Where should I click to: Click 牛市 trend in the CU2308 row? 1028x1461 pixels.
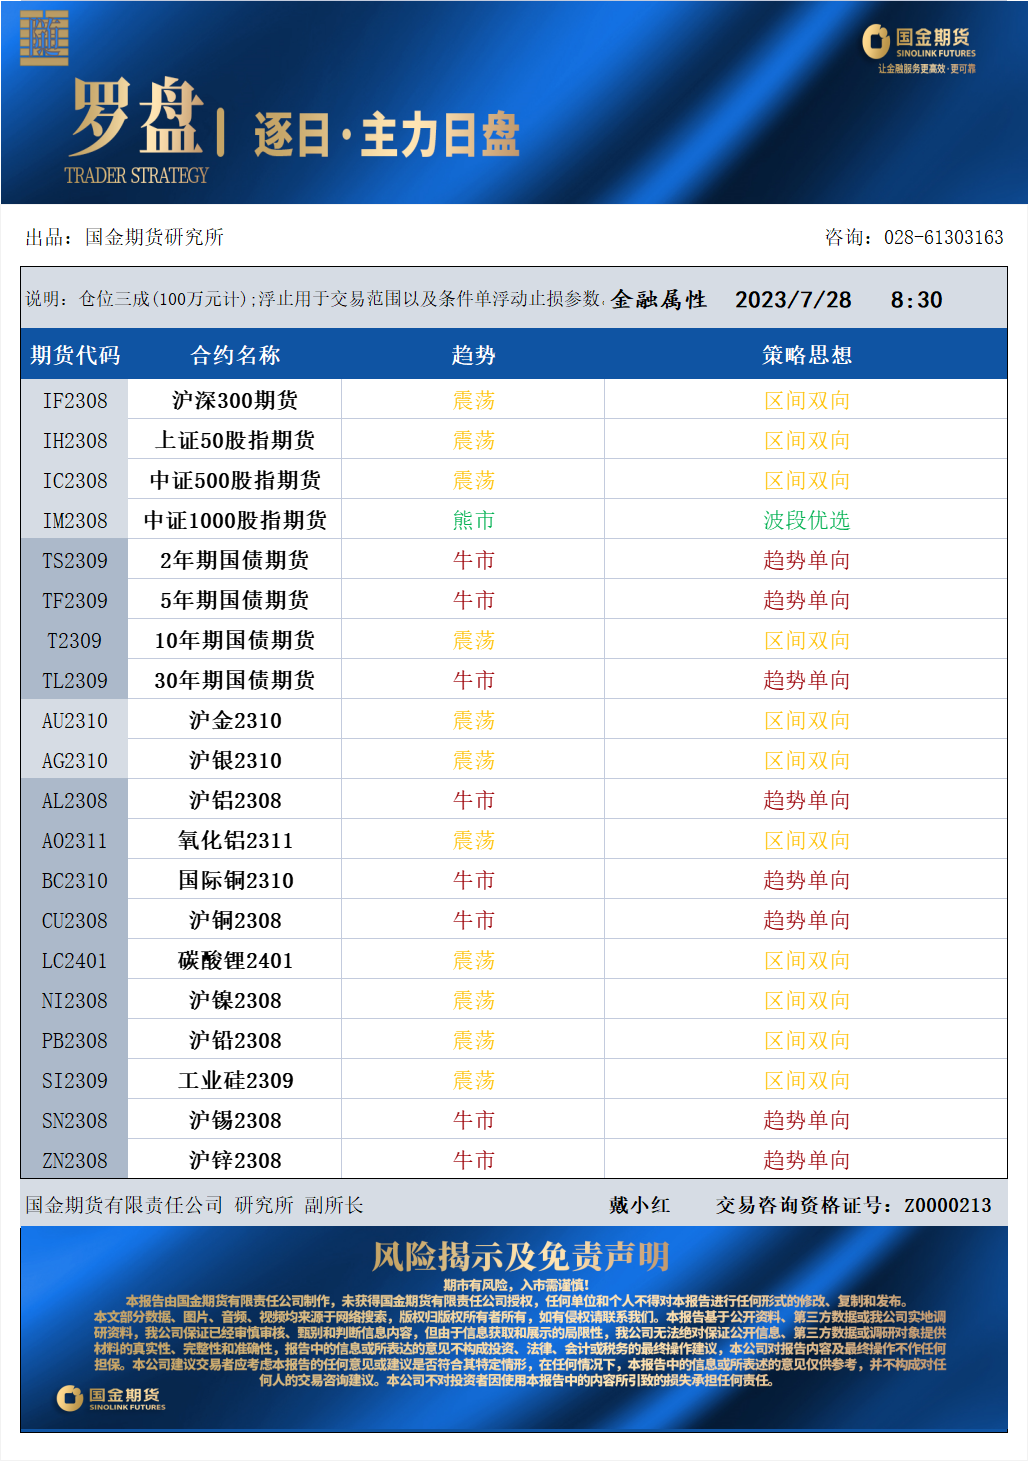click(x=473, y=920)
